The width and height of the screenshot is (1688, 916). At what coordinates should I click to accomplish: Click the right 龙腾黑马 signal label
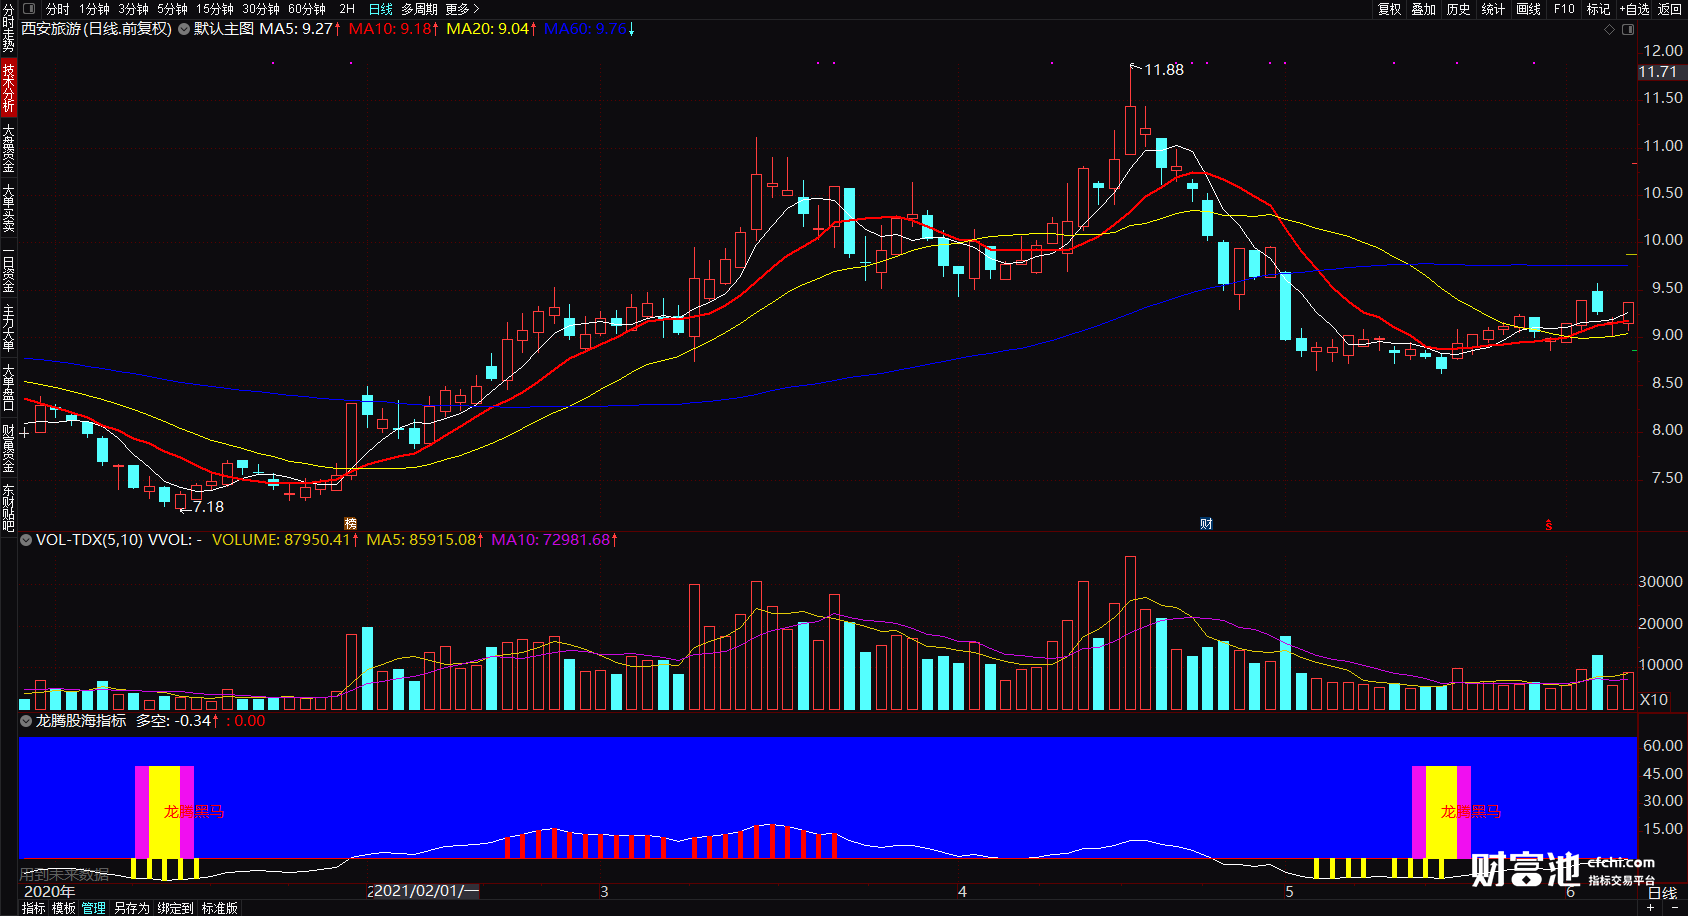point(1471,811)
